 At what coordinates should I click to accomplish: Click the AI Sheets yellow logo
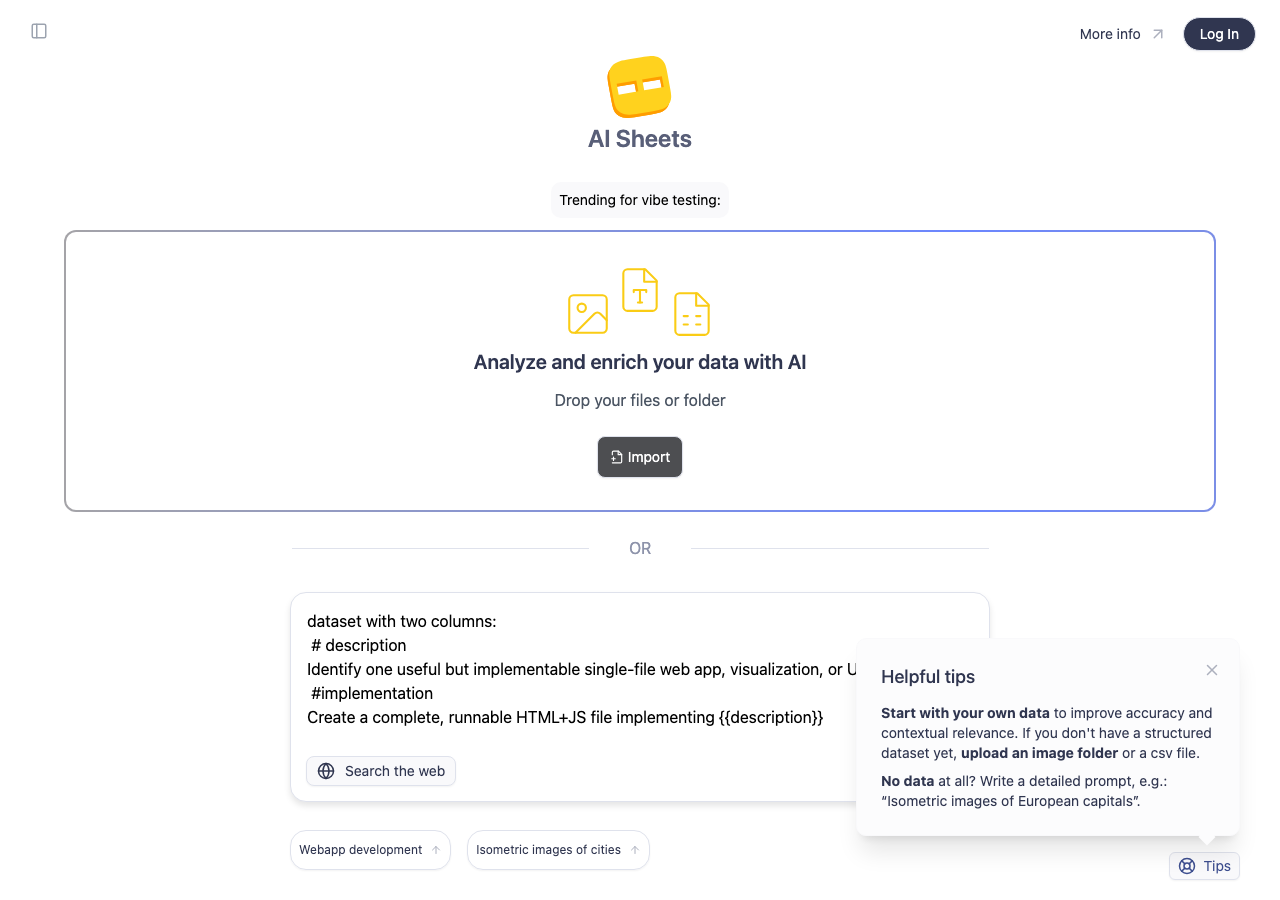click(640, 86)
